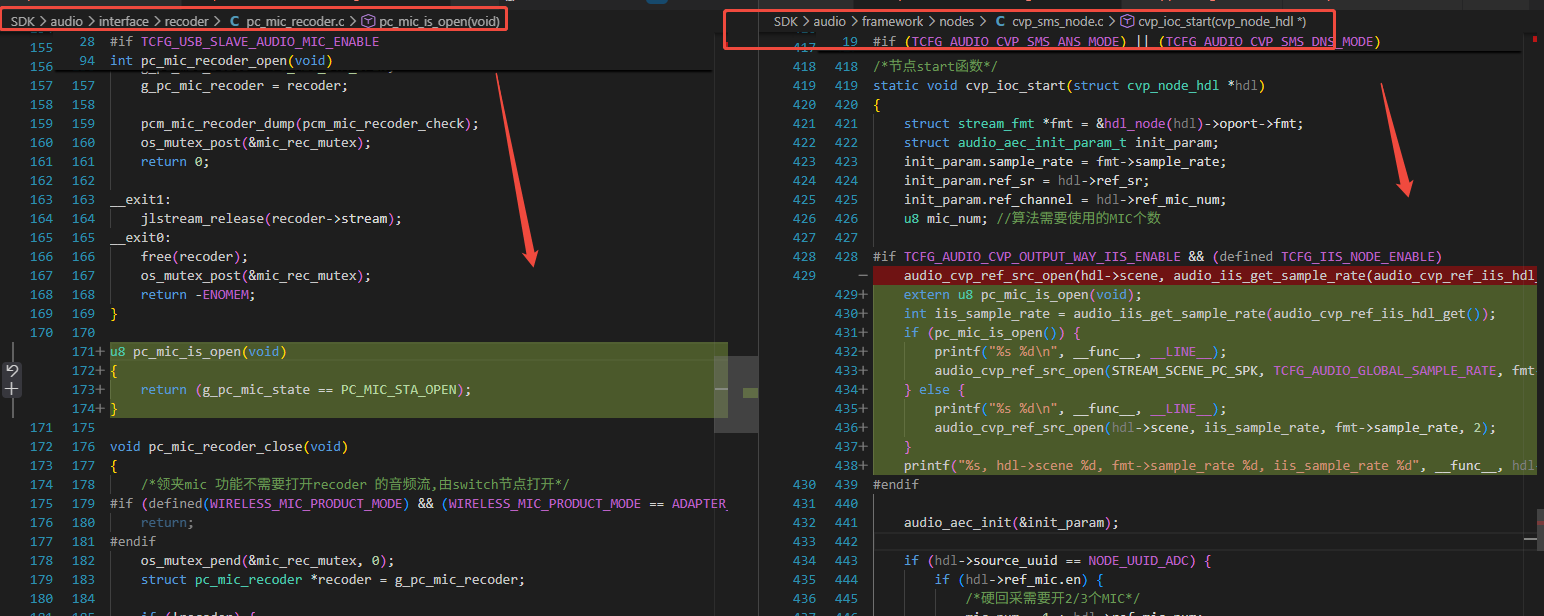Image resolution: width=1544 pixels, height=616 pixels.
Task: Click the line 'if (pc_mic_is_open()) {'
Action: pyautogui.click(x=991, y=332)
